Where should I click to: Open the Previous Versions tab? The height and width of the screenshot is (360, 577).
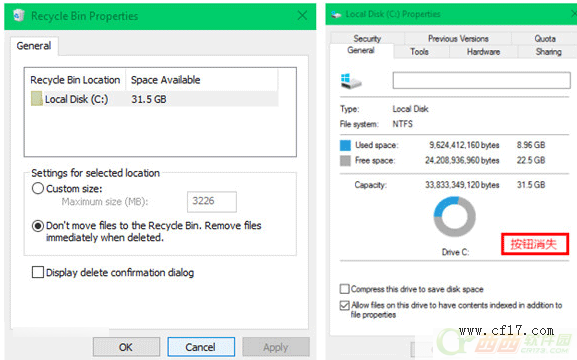(458, 38)
